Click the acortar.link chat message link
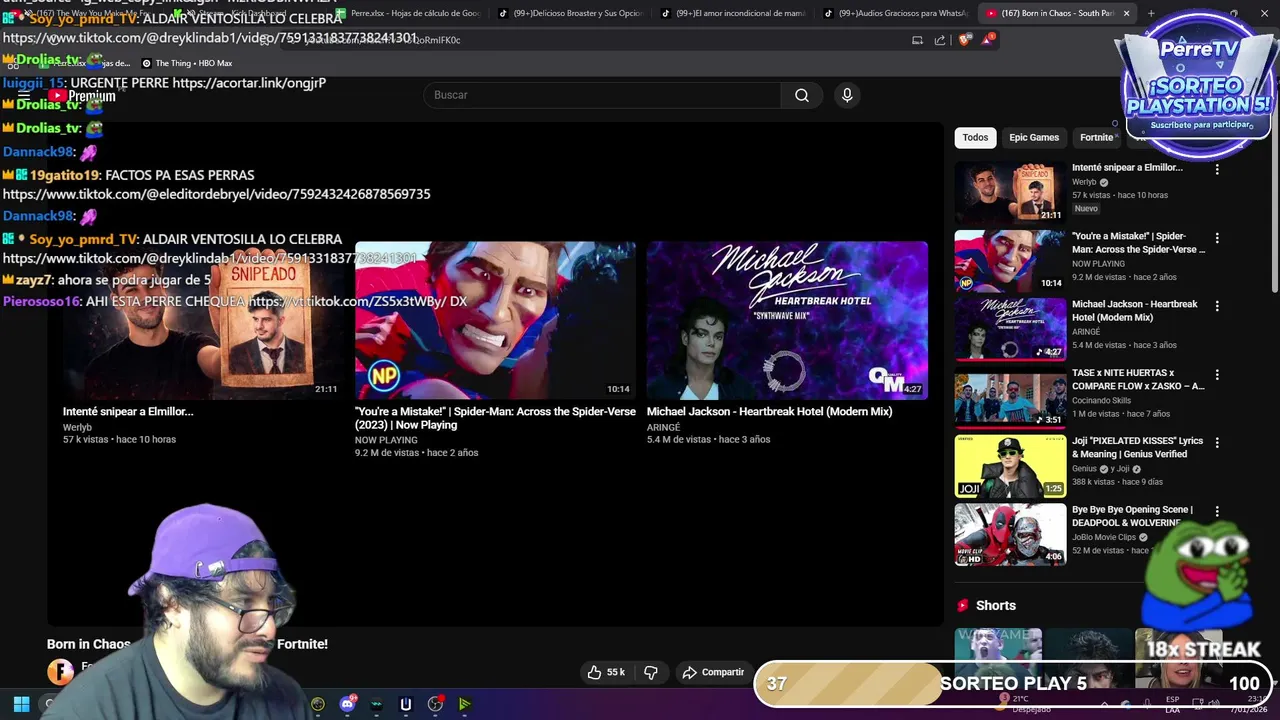Viewport: 1280px width, 720px height. 249,83
